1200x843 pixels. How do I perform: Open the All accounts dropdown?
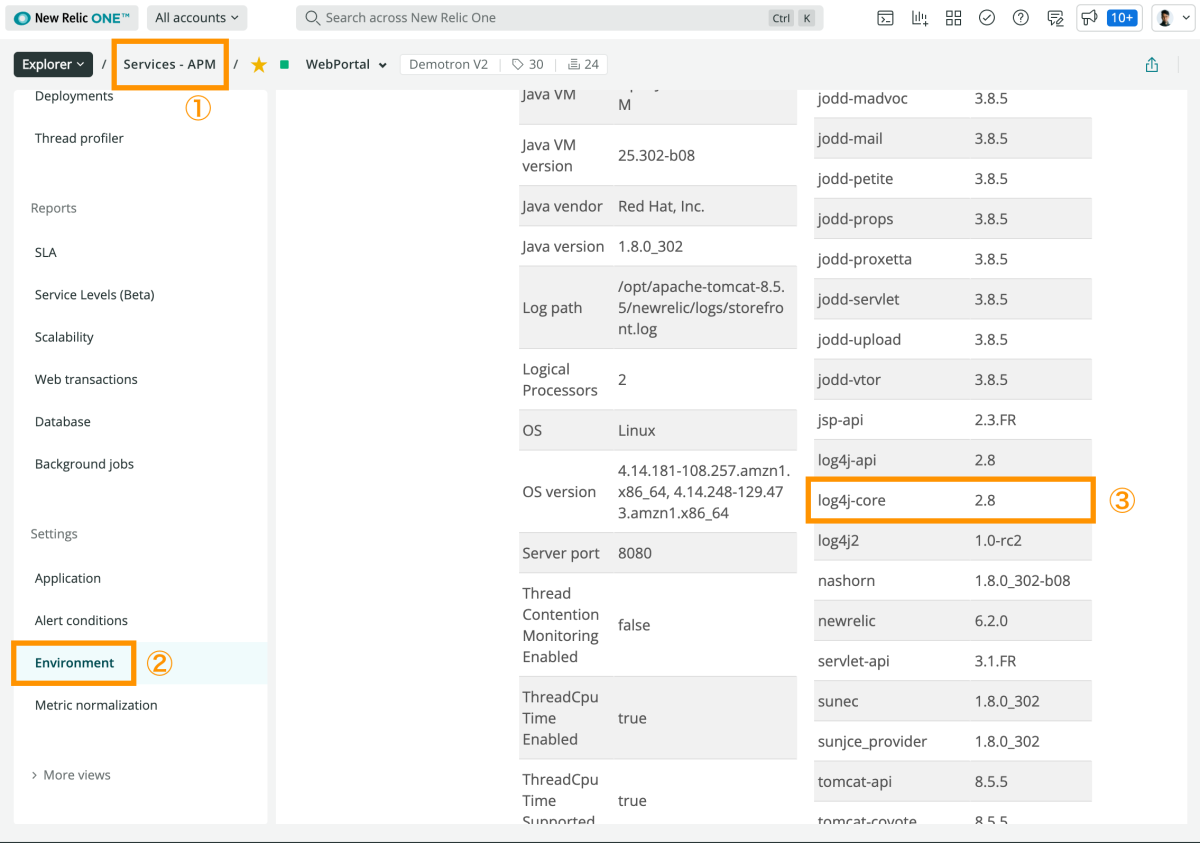(197, 18)
